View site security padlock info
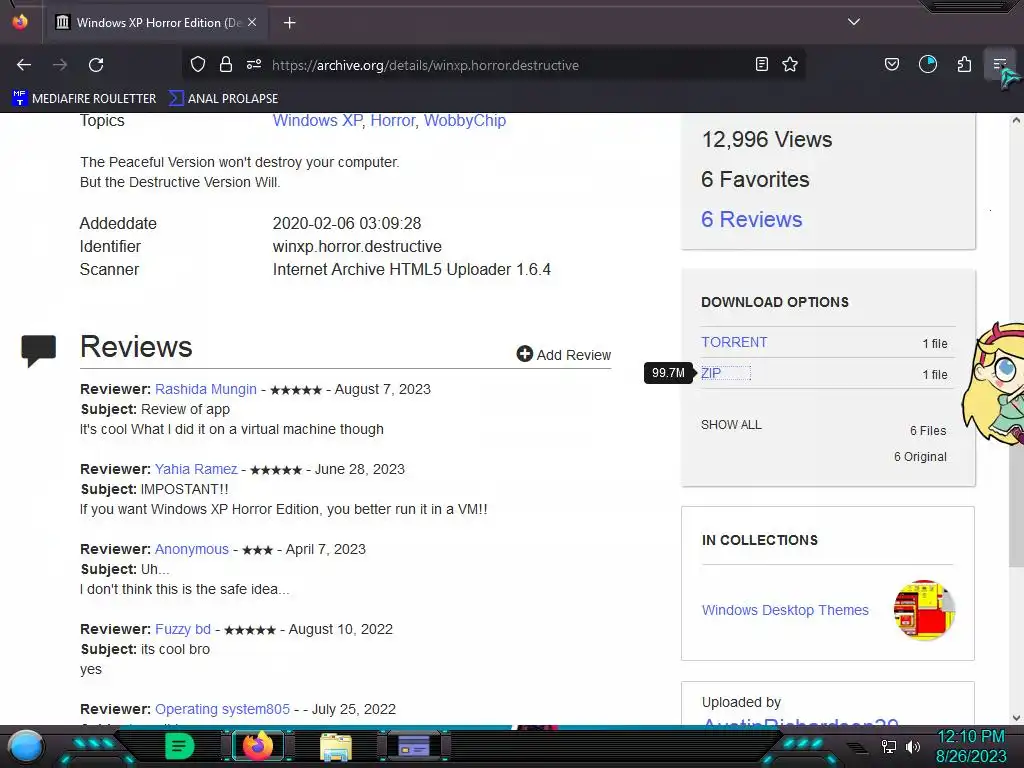Screen dimensions: 1024x768 coord(226,64)
